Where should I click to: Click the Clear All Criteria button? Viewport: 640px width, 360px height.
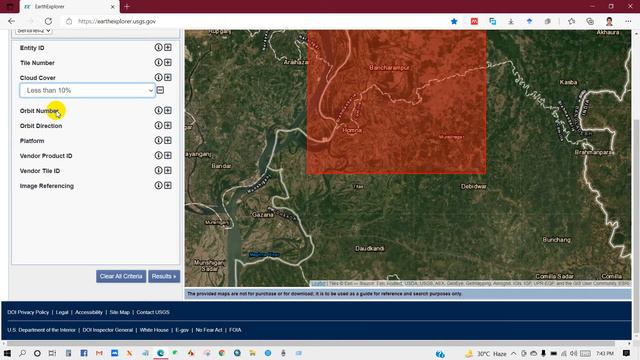pos(121,276)
